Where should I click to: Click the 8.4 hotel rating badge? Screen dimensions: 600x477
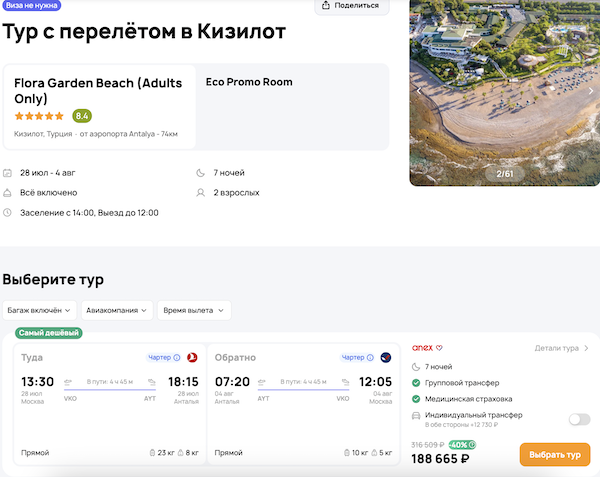coord(82,116)
